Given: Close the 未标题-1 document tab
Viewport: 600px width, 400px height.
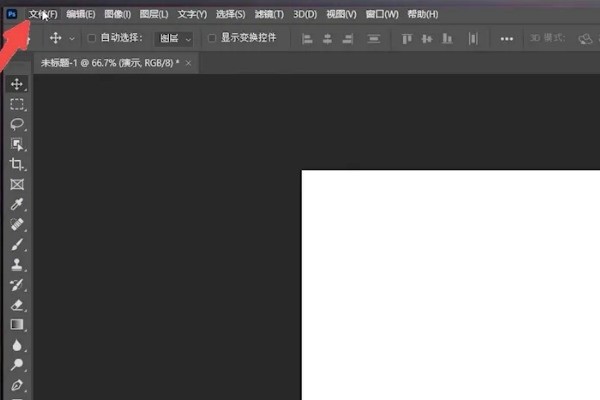Looking at the screenshot, I should coord(190,62).
